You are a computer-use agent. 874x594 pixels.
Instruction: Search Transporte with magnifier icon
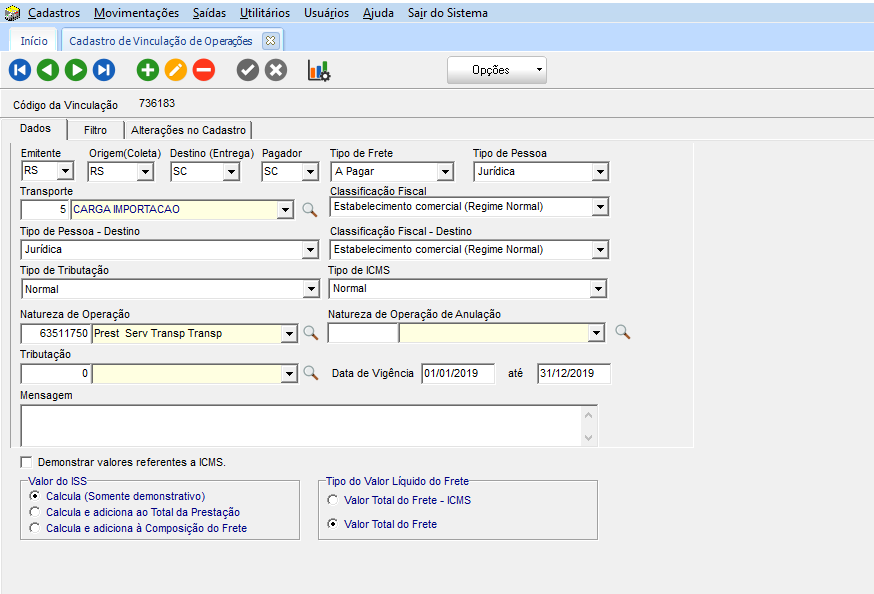(x=310, y=209)
